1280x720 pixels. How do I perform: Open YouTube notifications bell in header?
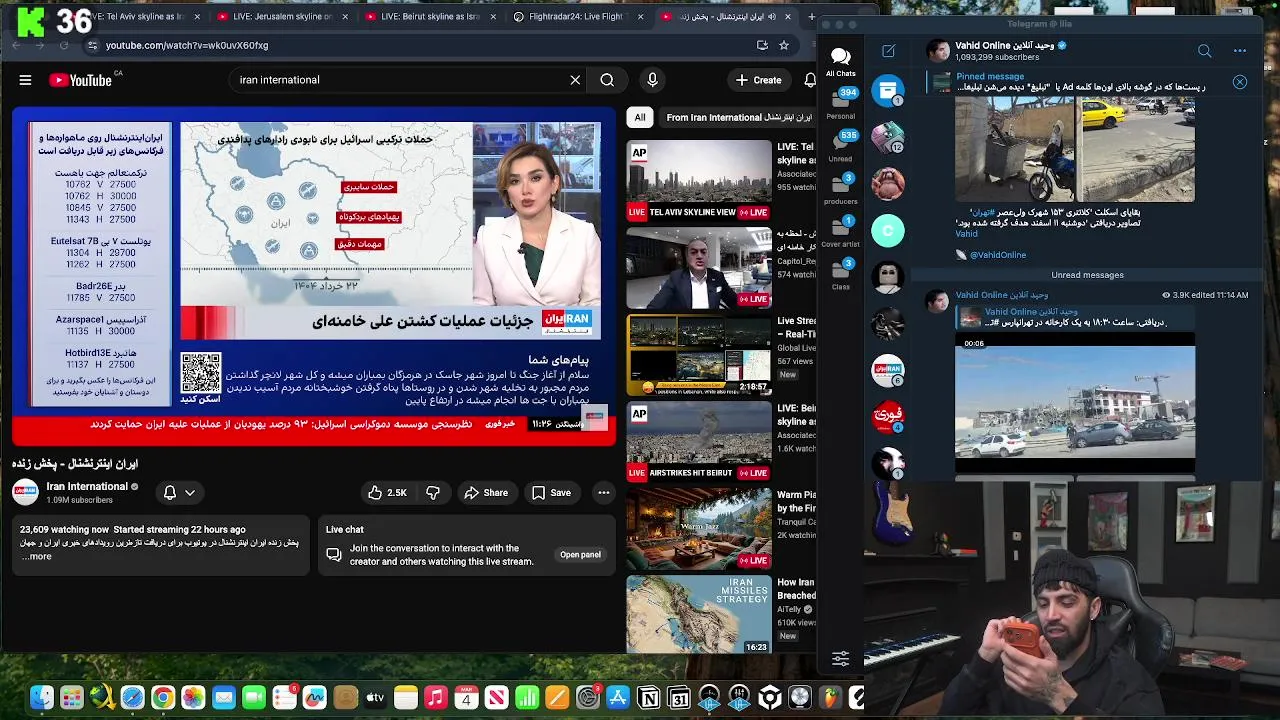point(810,80)
